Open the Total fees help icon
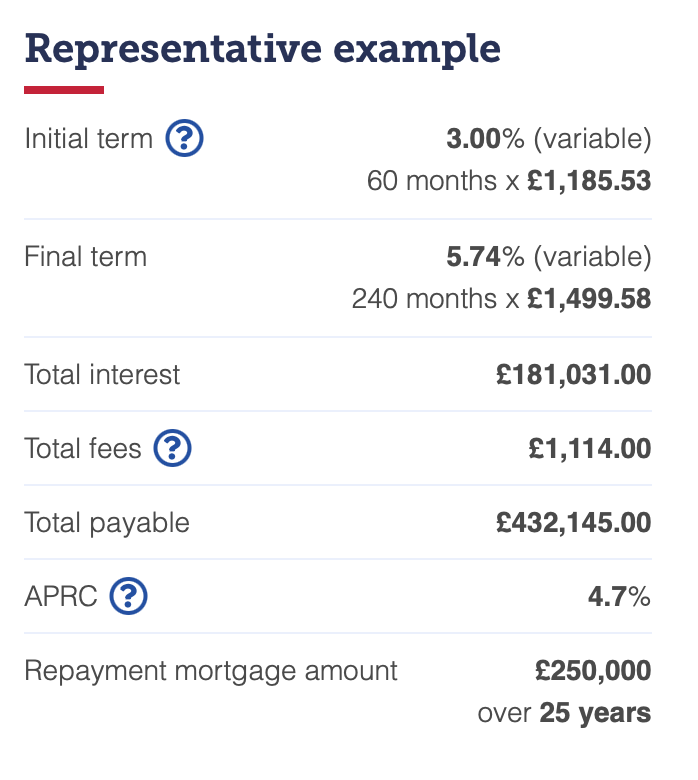698x780 pixels. pos(172,448)
